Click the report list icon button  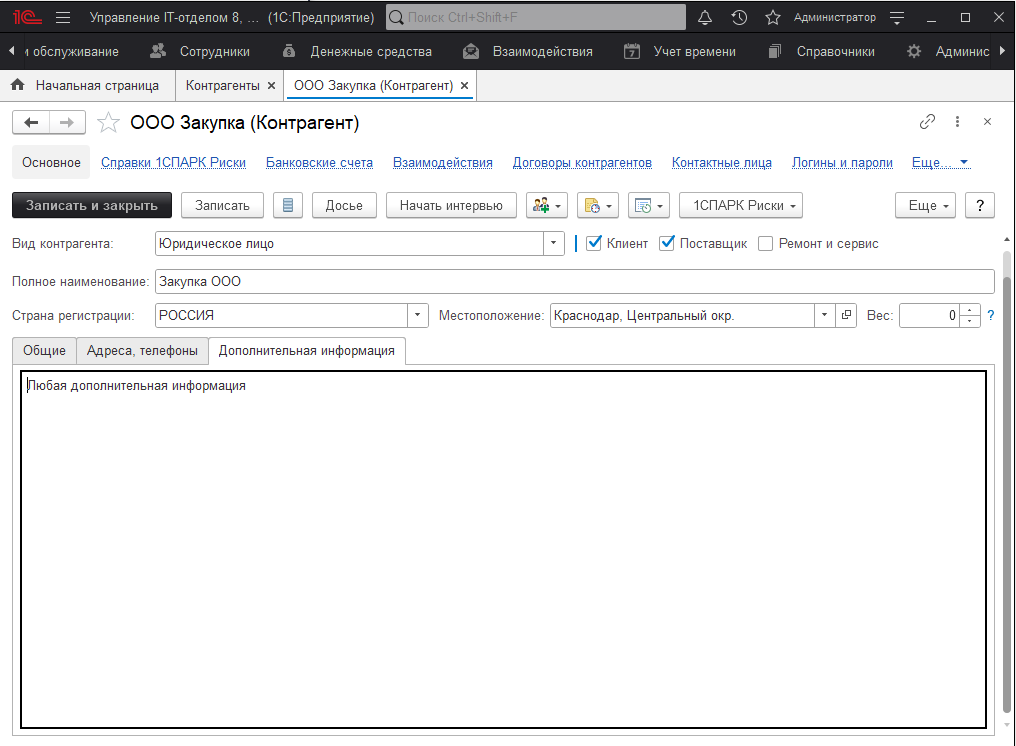coord(288,205)
